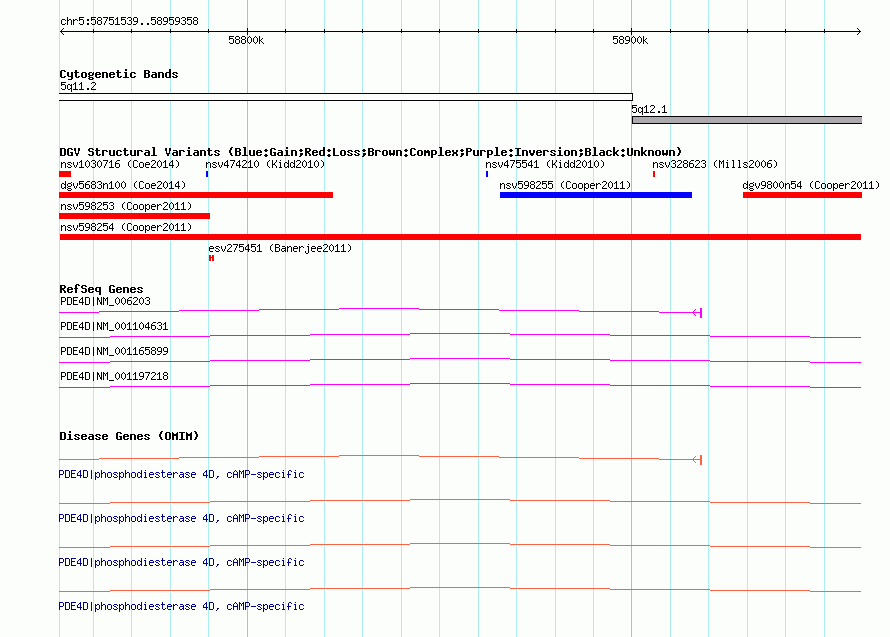Click the gray 5q12.1 band bar
This screenshot has width=890, height=637.
[747, 120]
